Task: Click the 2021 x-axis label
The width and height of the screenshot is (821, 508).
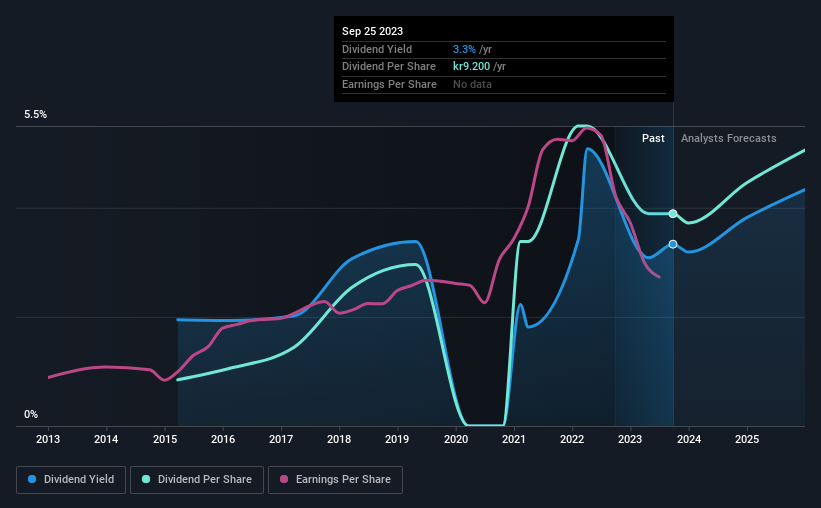Action: 514,439
